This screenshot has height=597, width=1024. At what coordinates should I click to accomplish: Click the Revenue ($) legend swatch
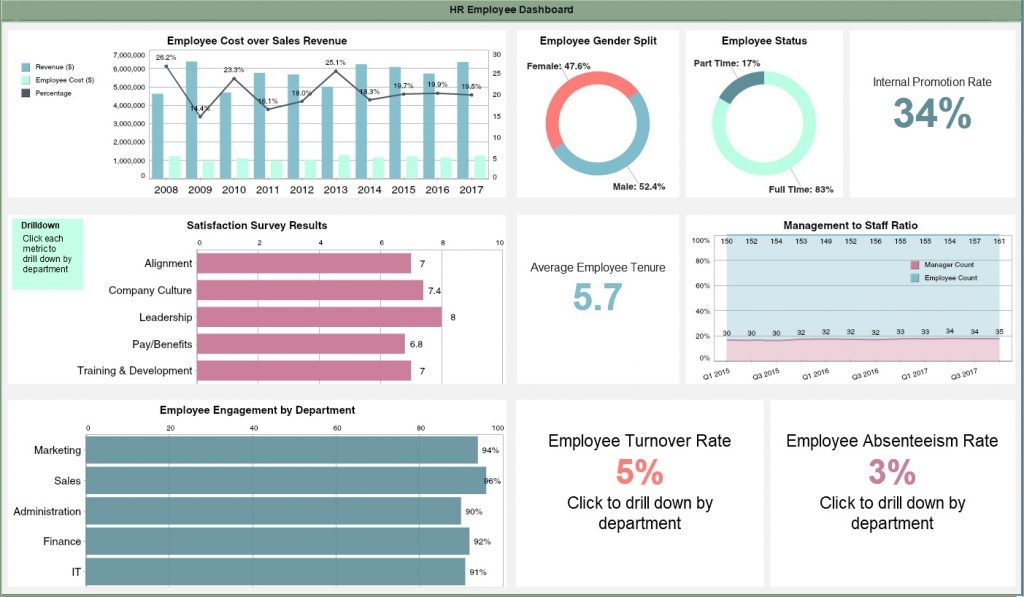click(x=26, y=66)
